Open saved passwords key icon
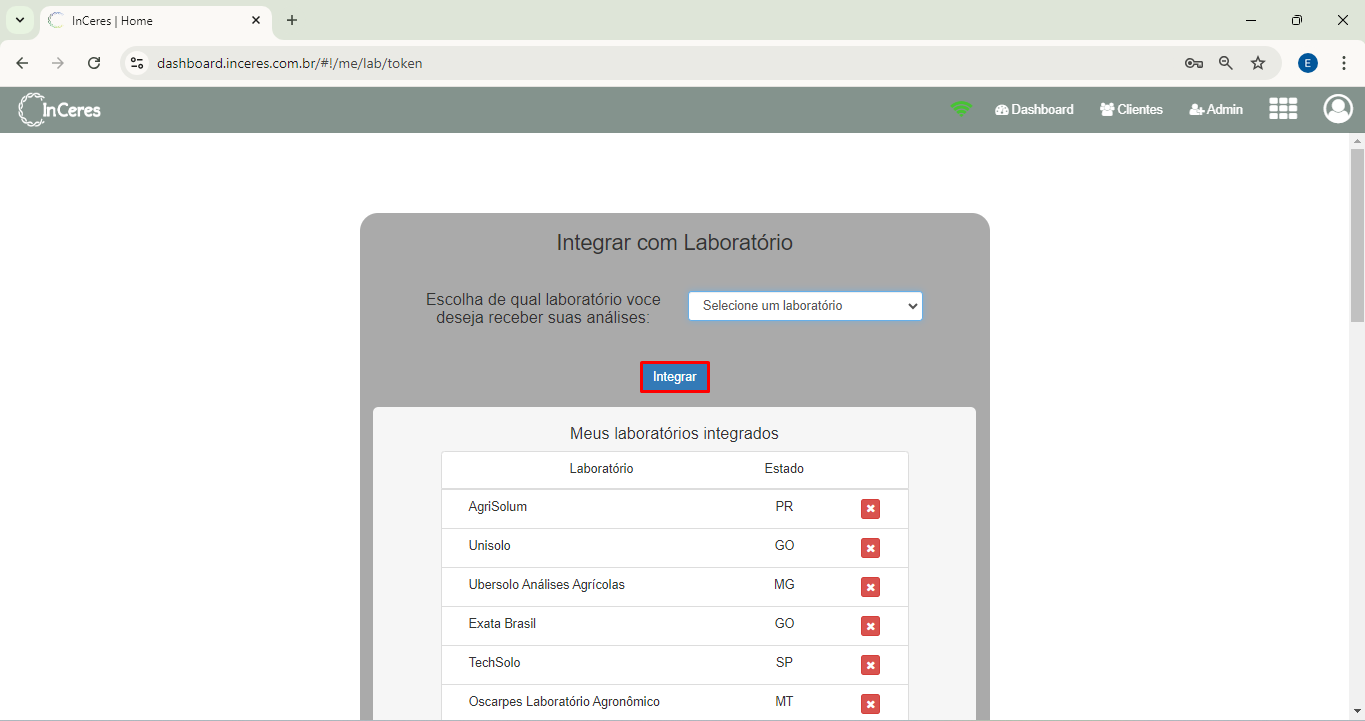 coord(1193,63)
